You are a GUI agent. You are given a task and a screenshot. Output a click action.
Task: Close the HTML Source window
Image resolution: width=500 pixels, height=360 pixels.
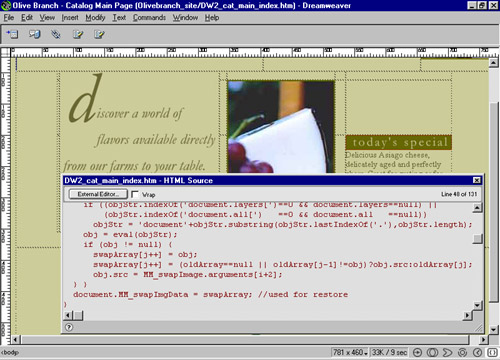[477, 180]
